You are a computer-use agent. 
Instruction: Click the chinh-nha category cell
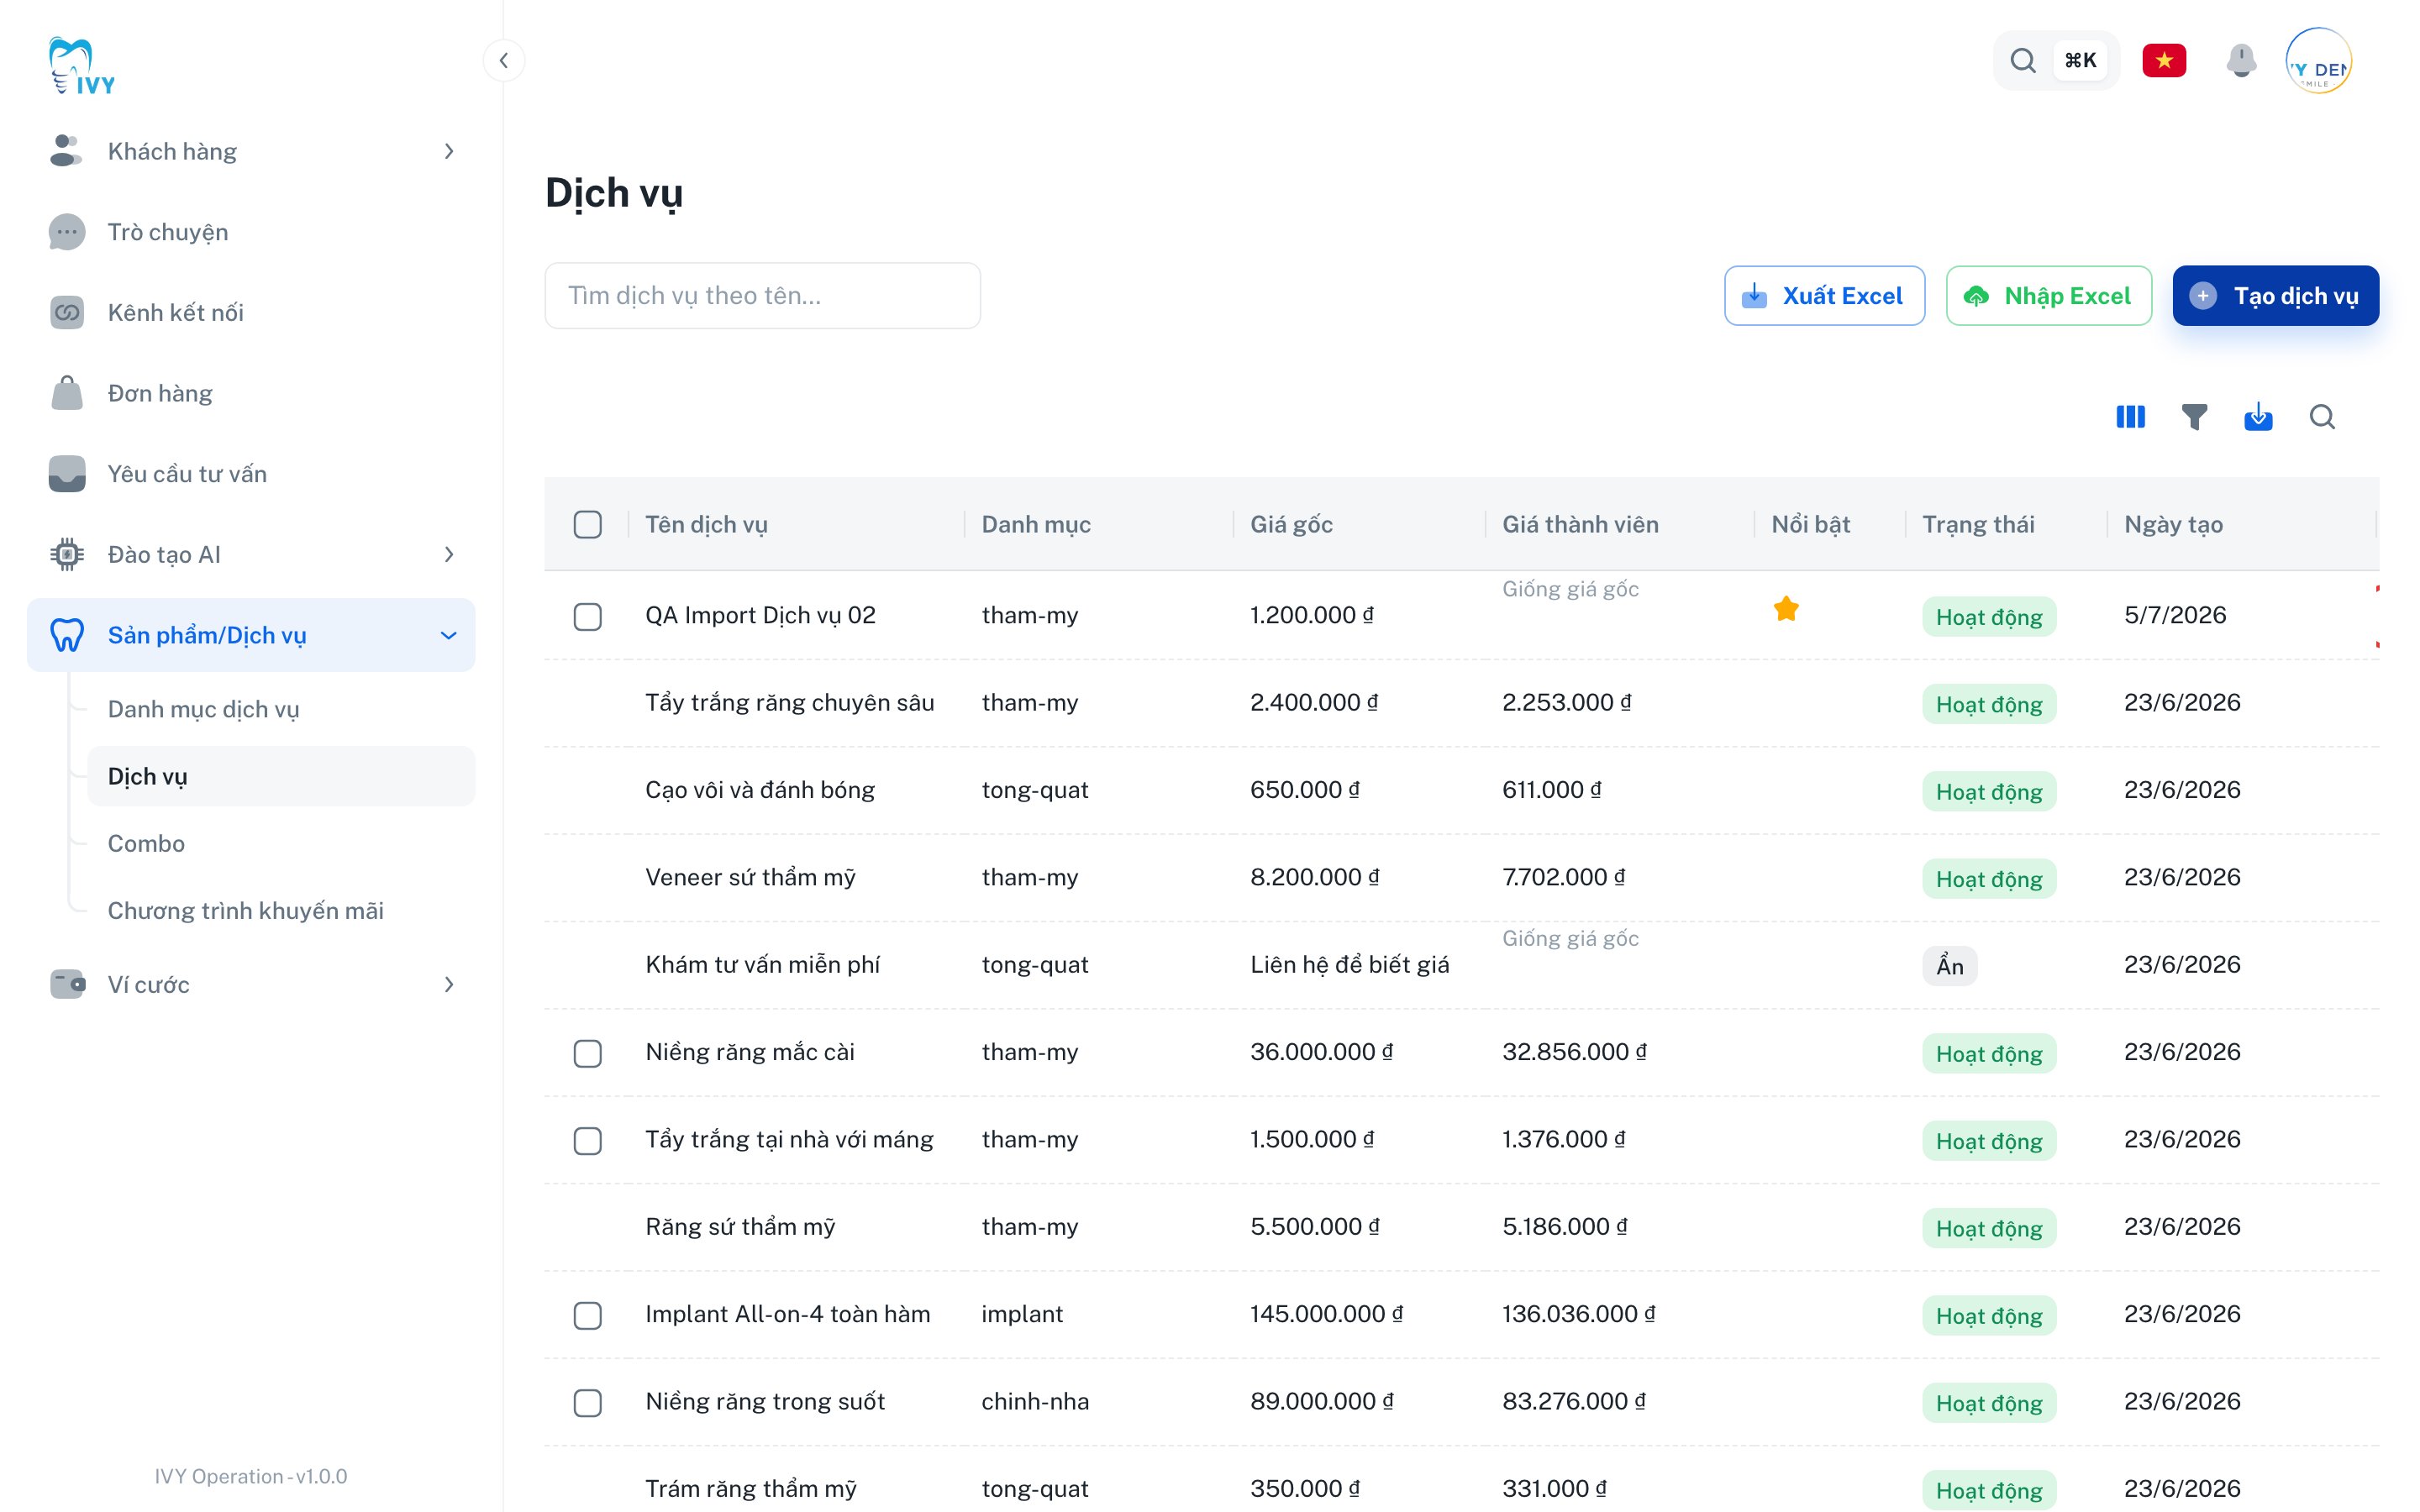tap(1035, 1401)
